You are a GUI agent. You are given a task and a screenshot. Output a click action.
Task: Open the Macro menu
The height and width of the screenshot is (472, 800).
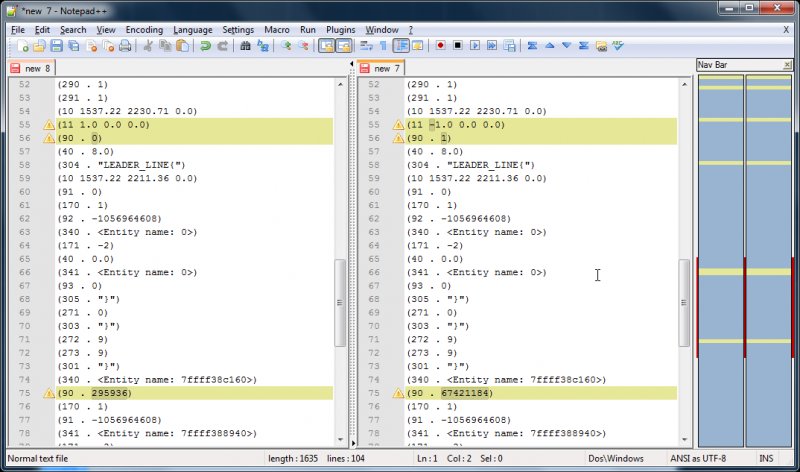coord(277,30)
